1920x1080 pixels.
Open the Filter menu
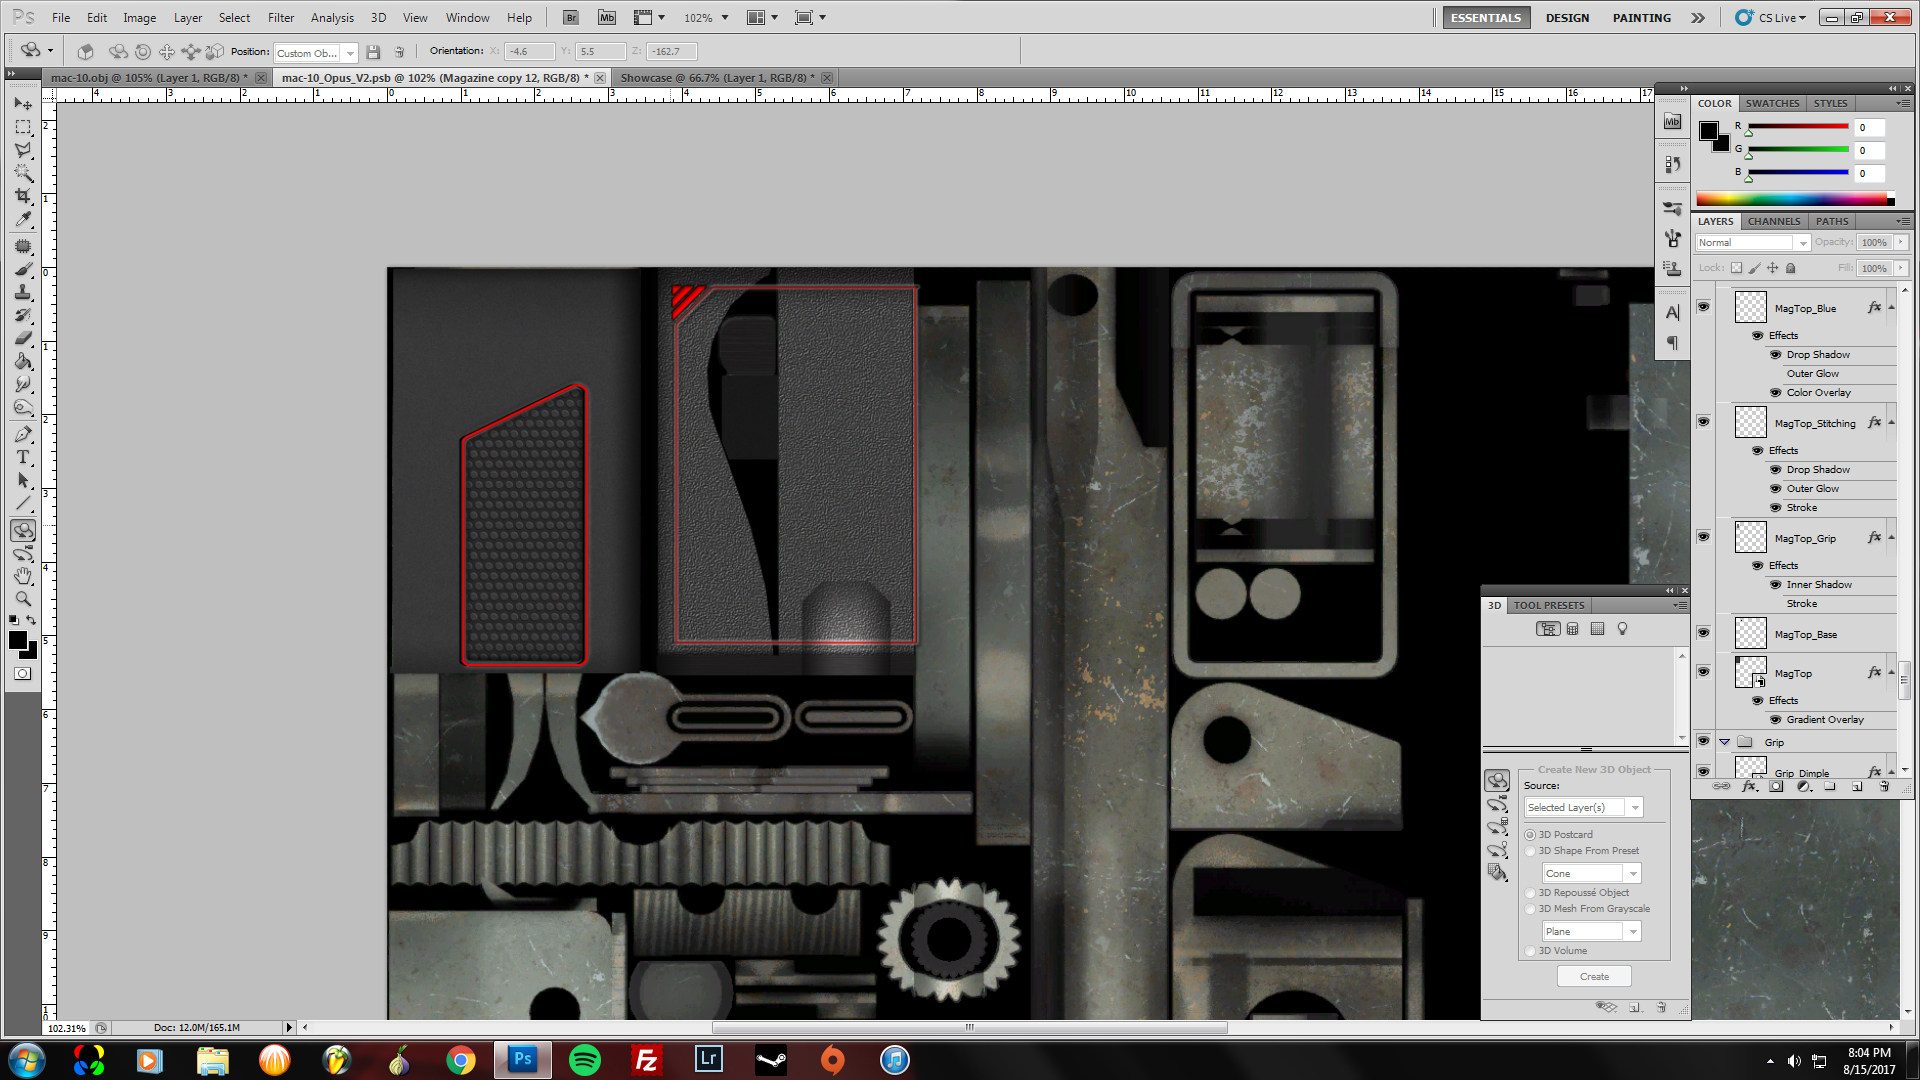click(x=280, y=17)
